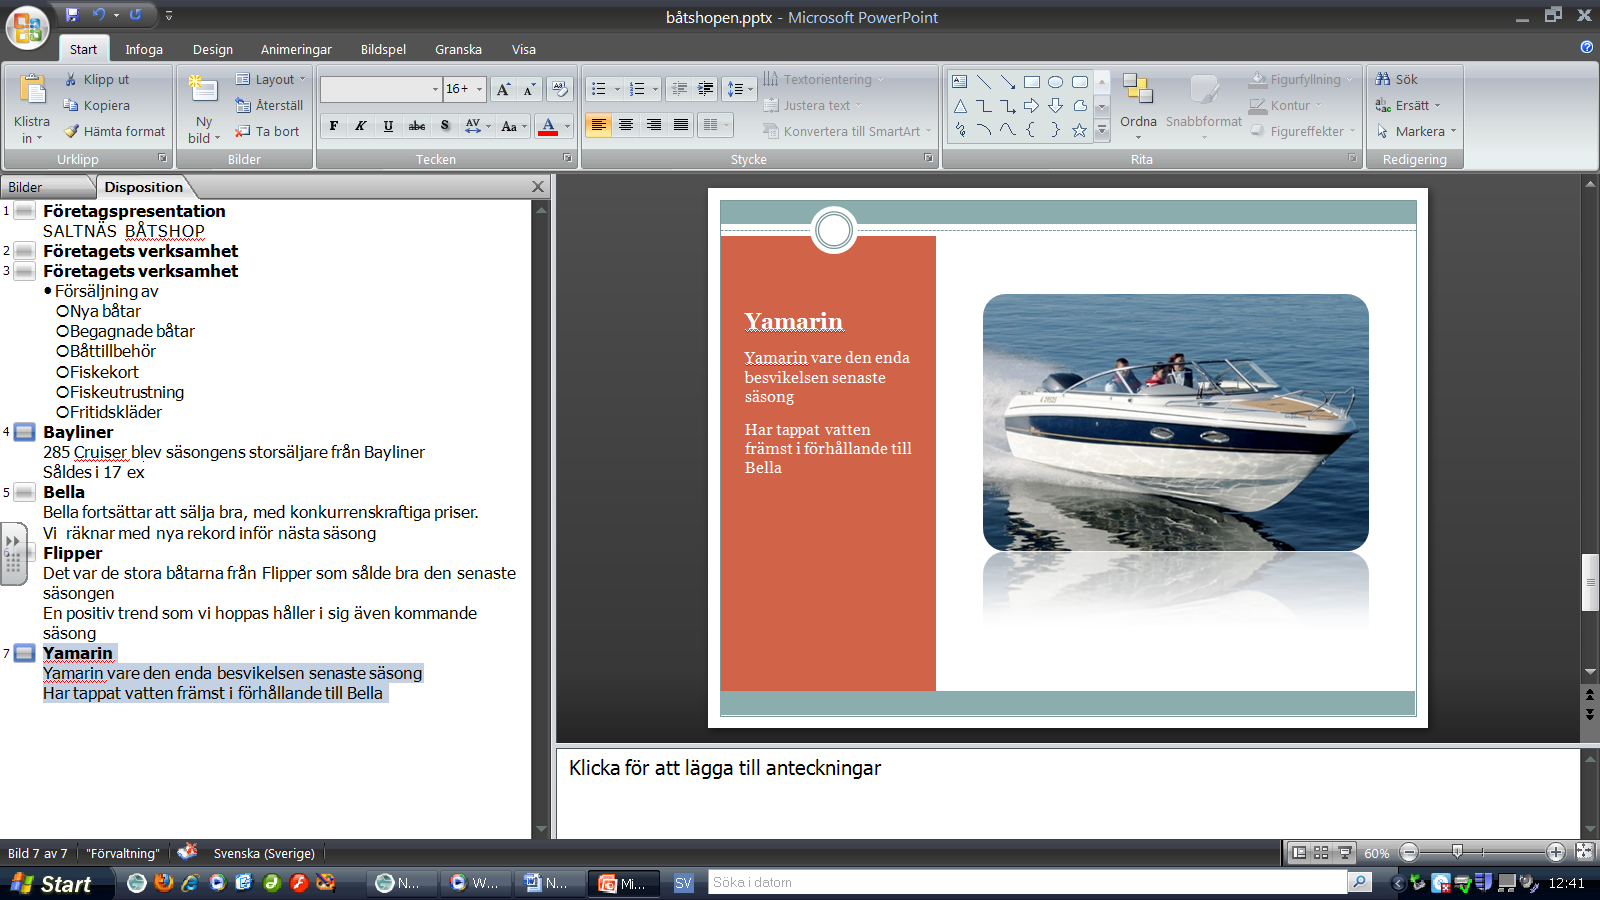This screenshot has height=900, width=1600.
Task: Open the Granska ribbon tab
Action: (458, 49)
